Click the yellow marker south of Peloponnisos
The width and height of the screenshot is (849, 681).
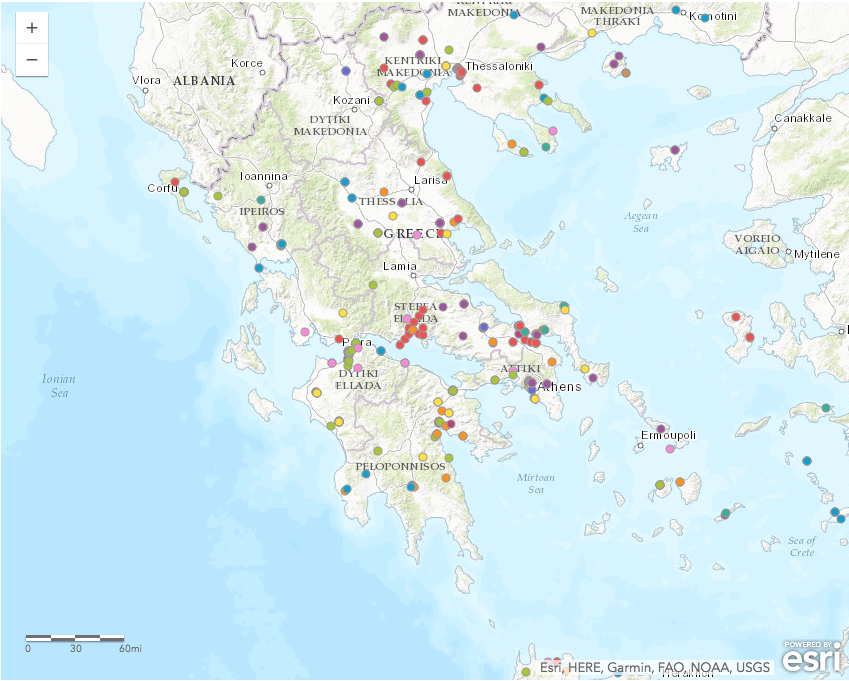coord(423,457)
